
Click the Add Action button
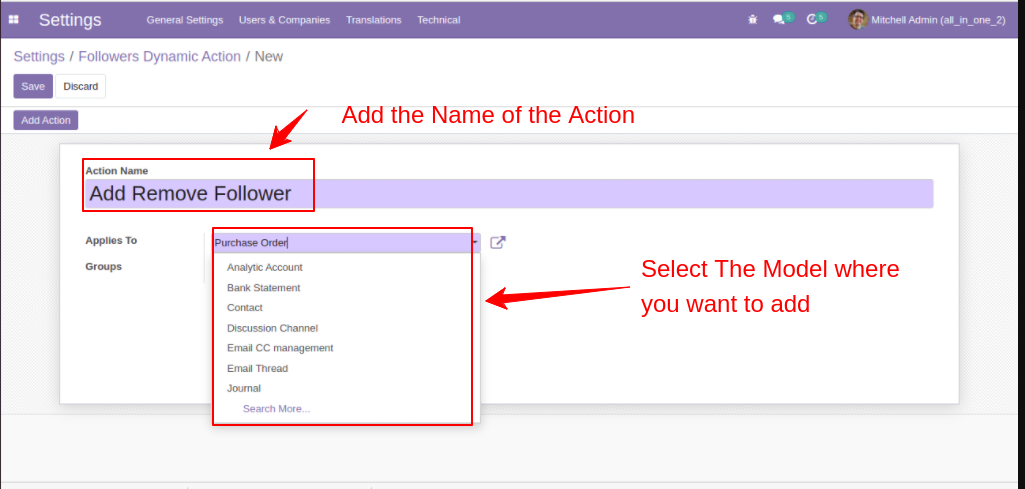point(46,120)
